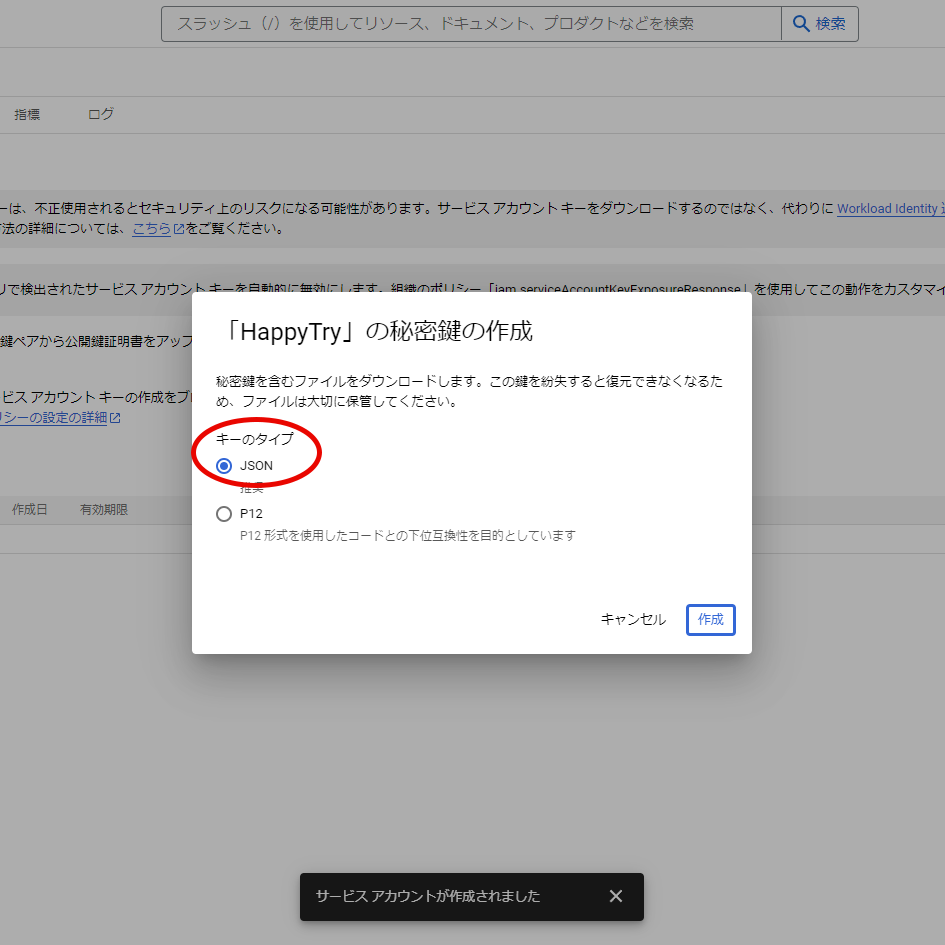The height and width of the screenshot is (945, 945).
Task: Cancel the secret key dialog with キャンセル
Action: (633, 620)
